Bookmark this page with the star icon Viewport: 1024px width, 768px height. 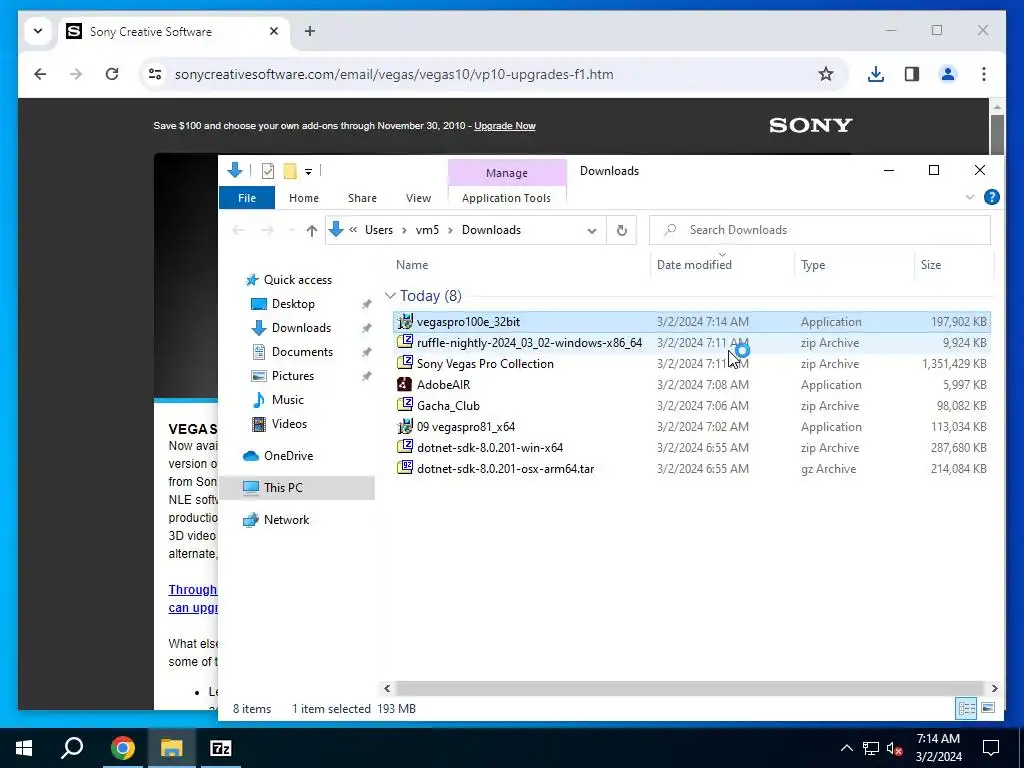point(826,74)
